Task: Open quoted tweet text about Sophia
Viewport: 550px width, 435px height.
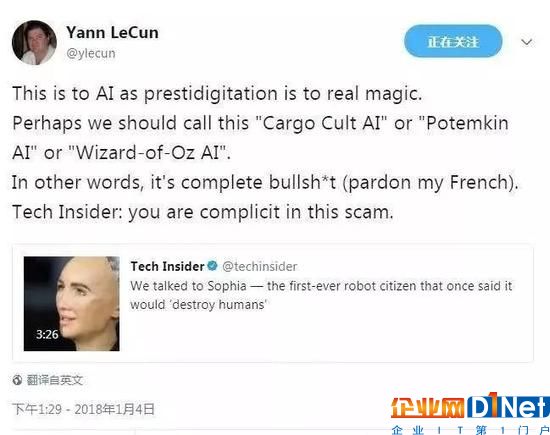Action: tap(321, 295)
